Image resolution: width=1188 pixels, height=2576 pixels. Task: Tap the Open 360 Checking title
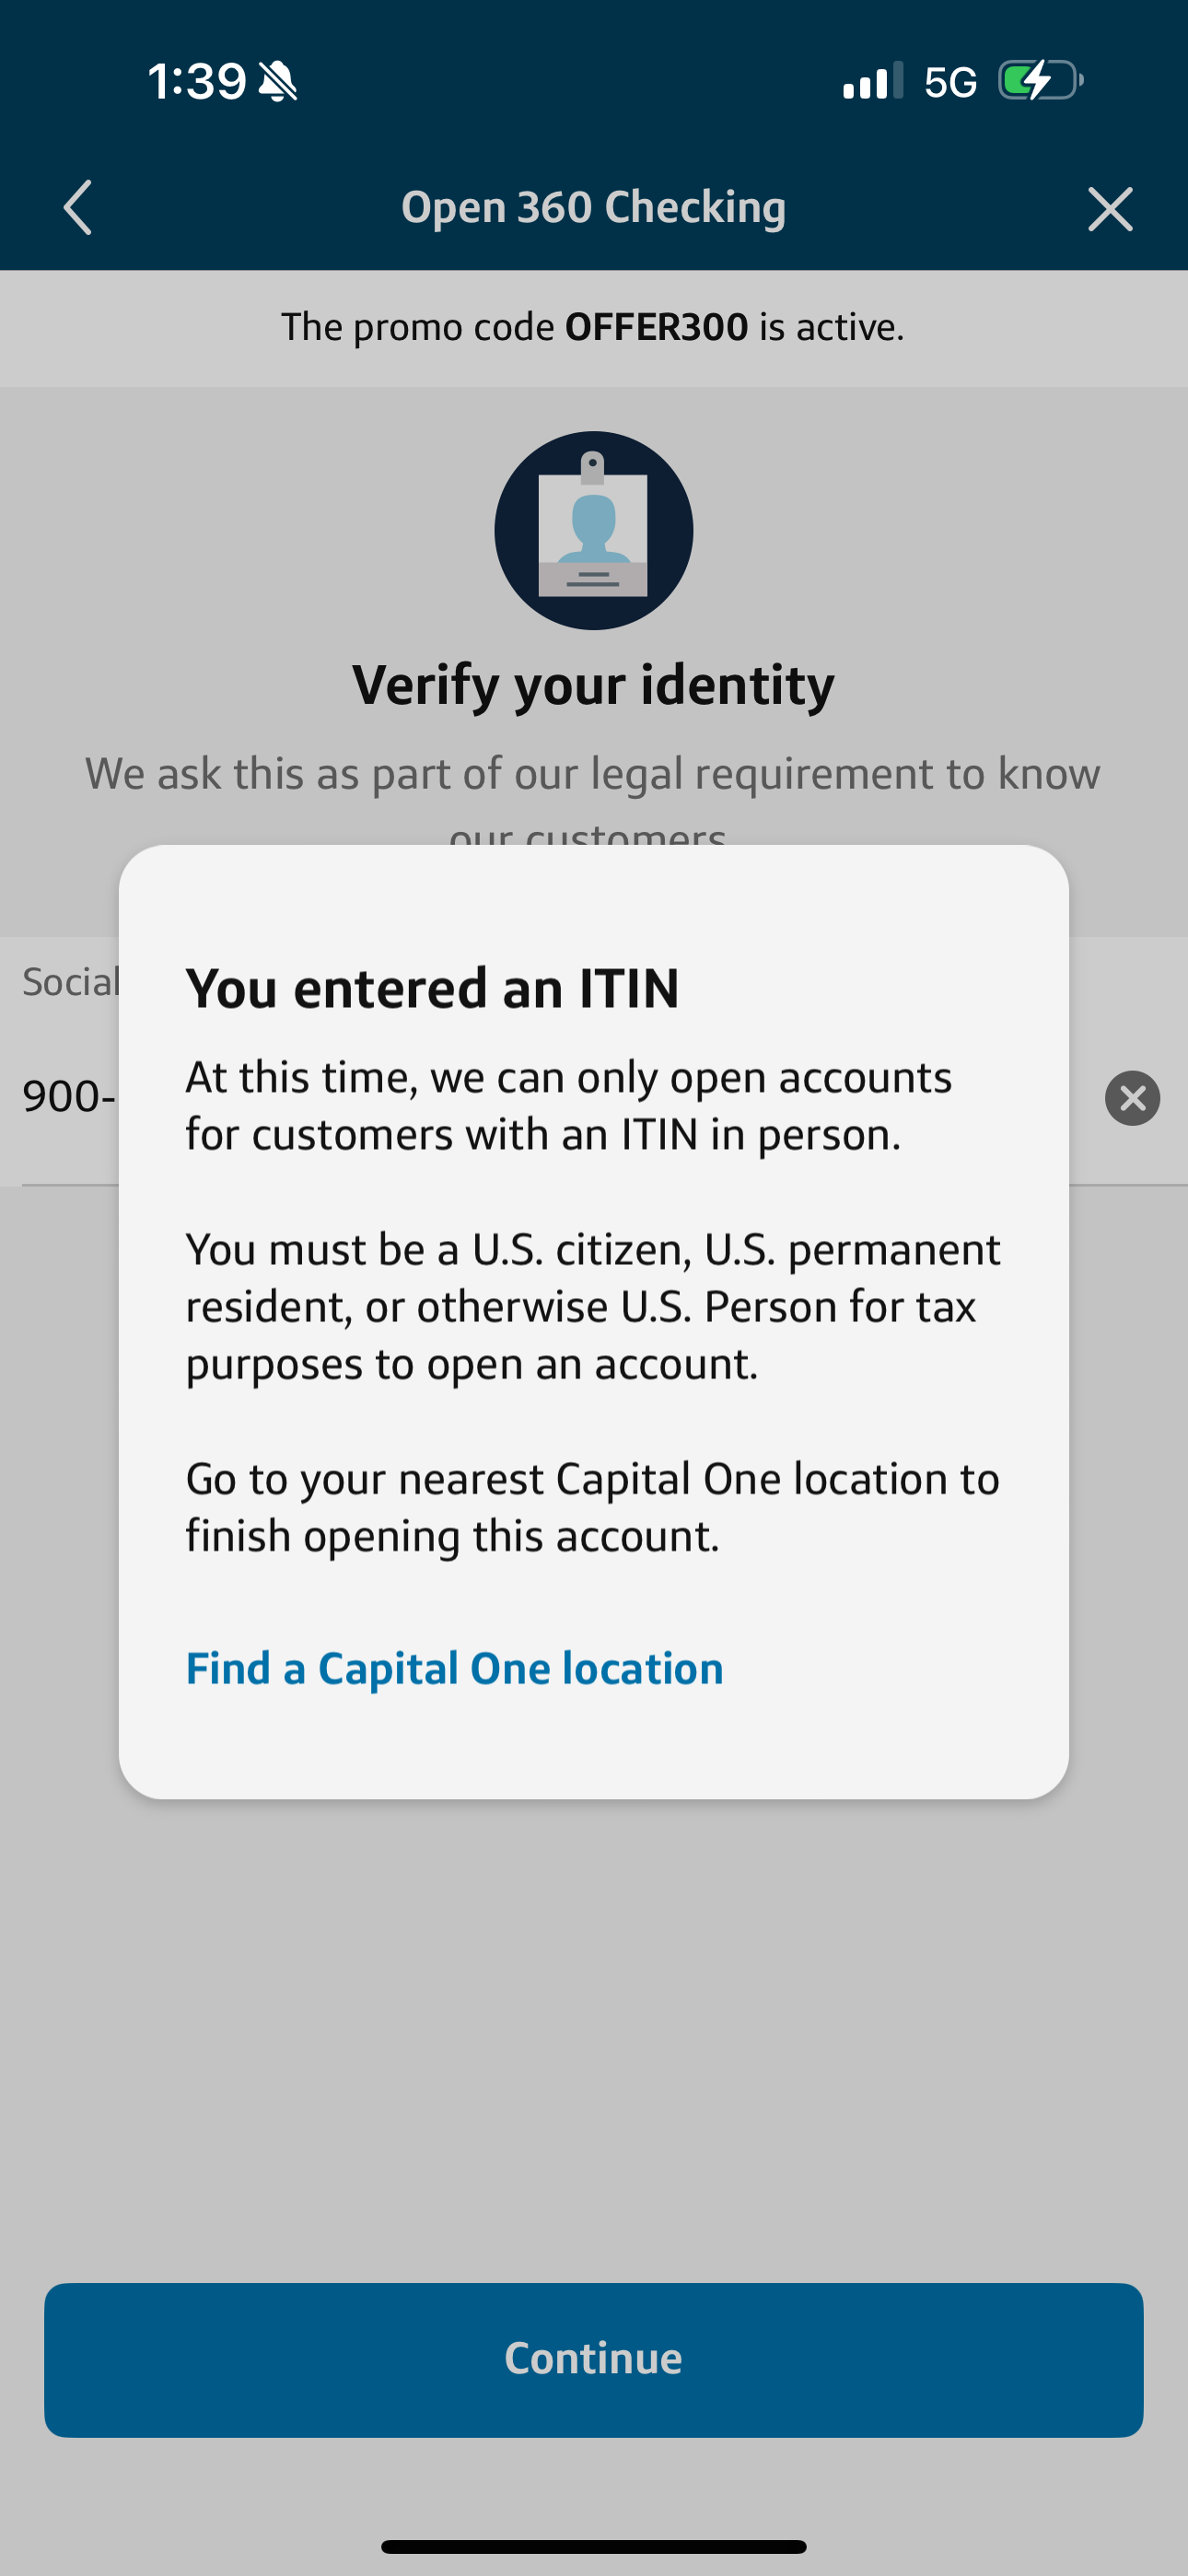(594, 207)
